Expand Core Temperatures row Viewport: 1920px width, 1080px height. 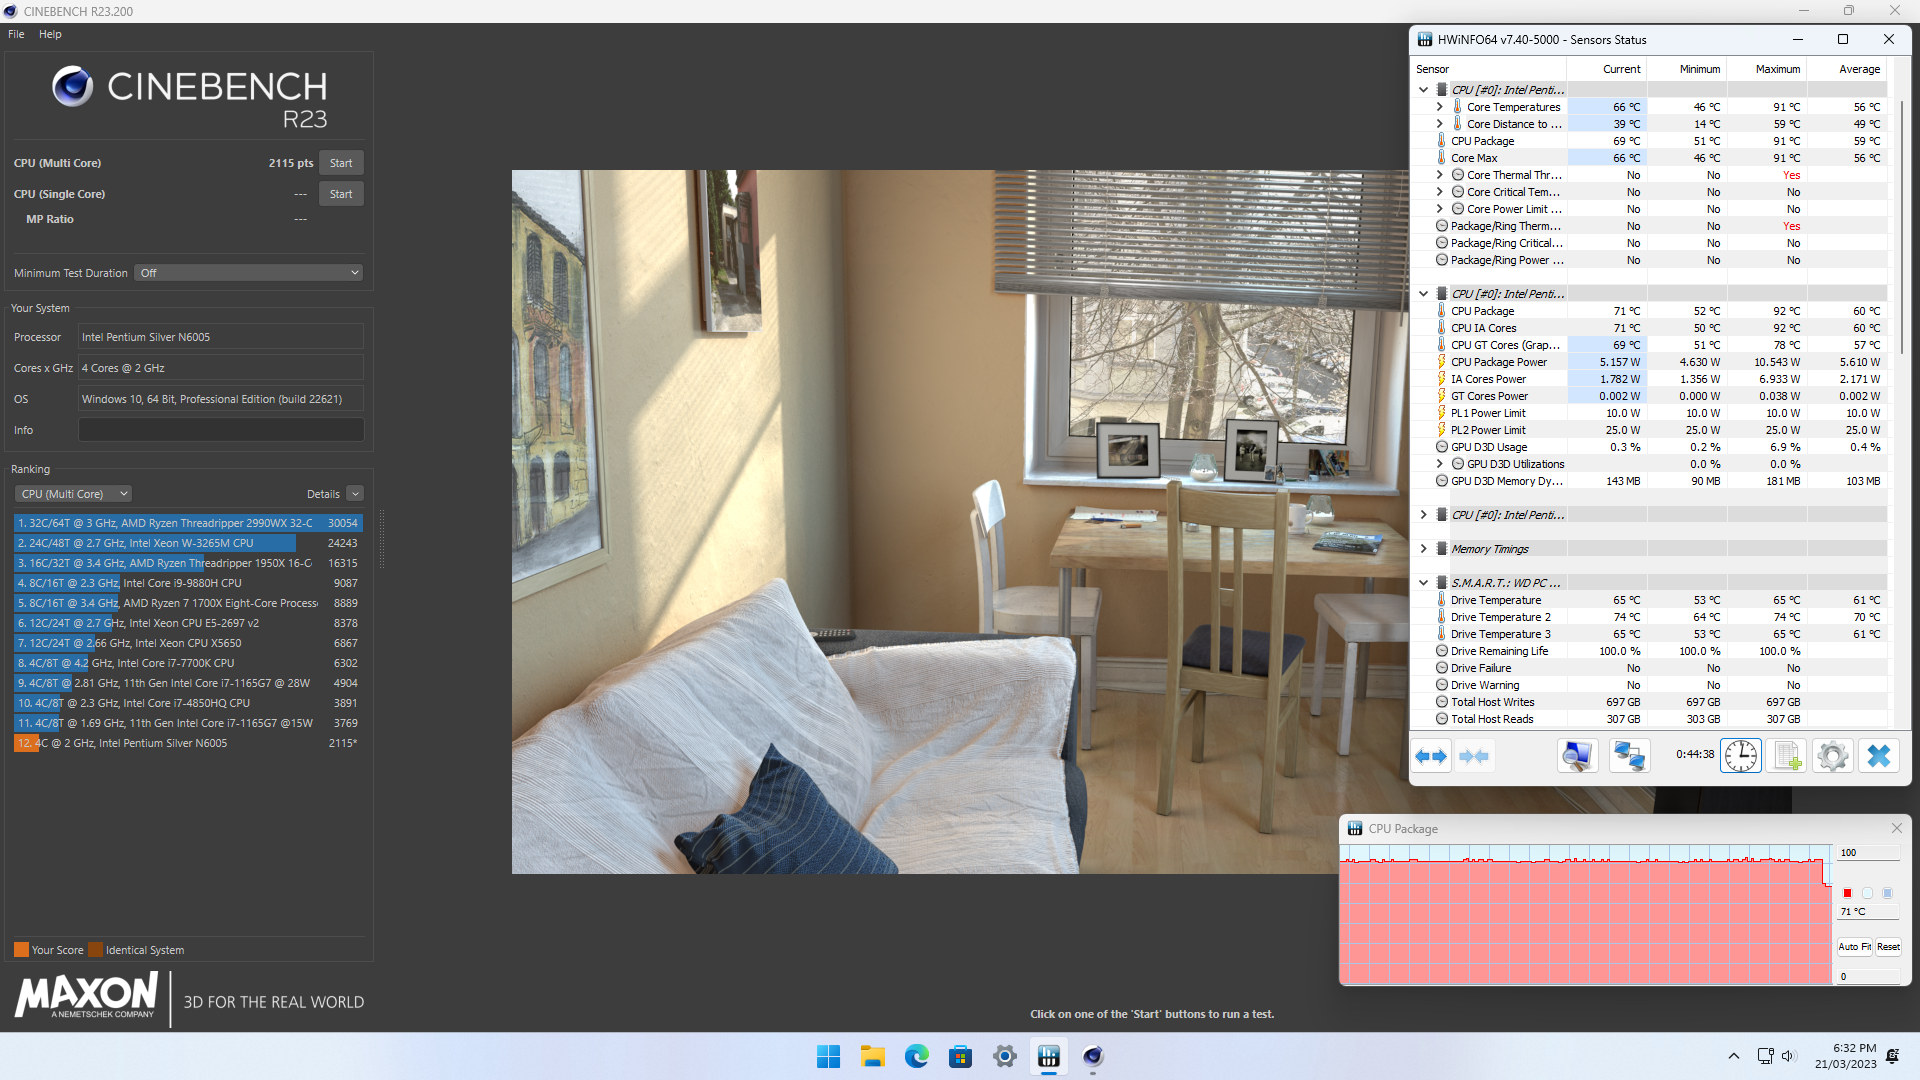pos(1439,107)
